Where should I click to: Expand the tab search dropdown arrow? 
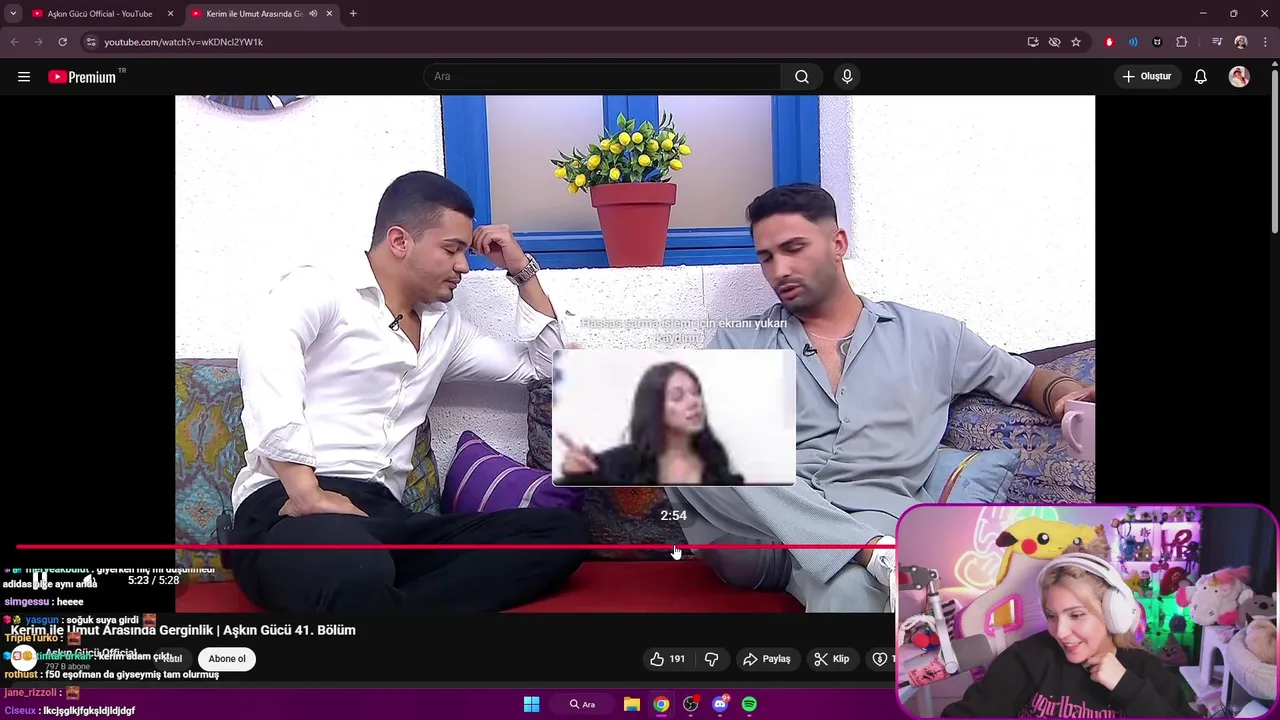[13, 14]
